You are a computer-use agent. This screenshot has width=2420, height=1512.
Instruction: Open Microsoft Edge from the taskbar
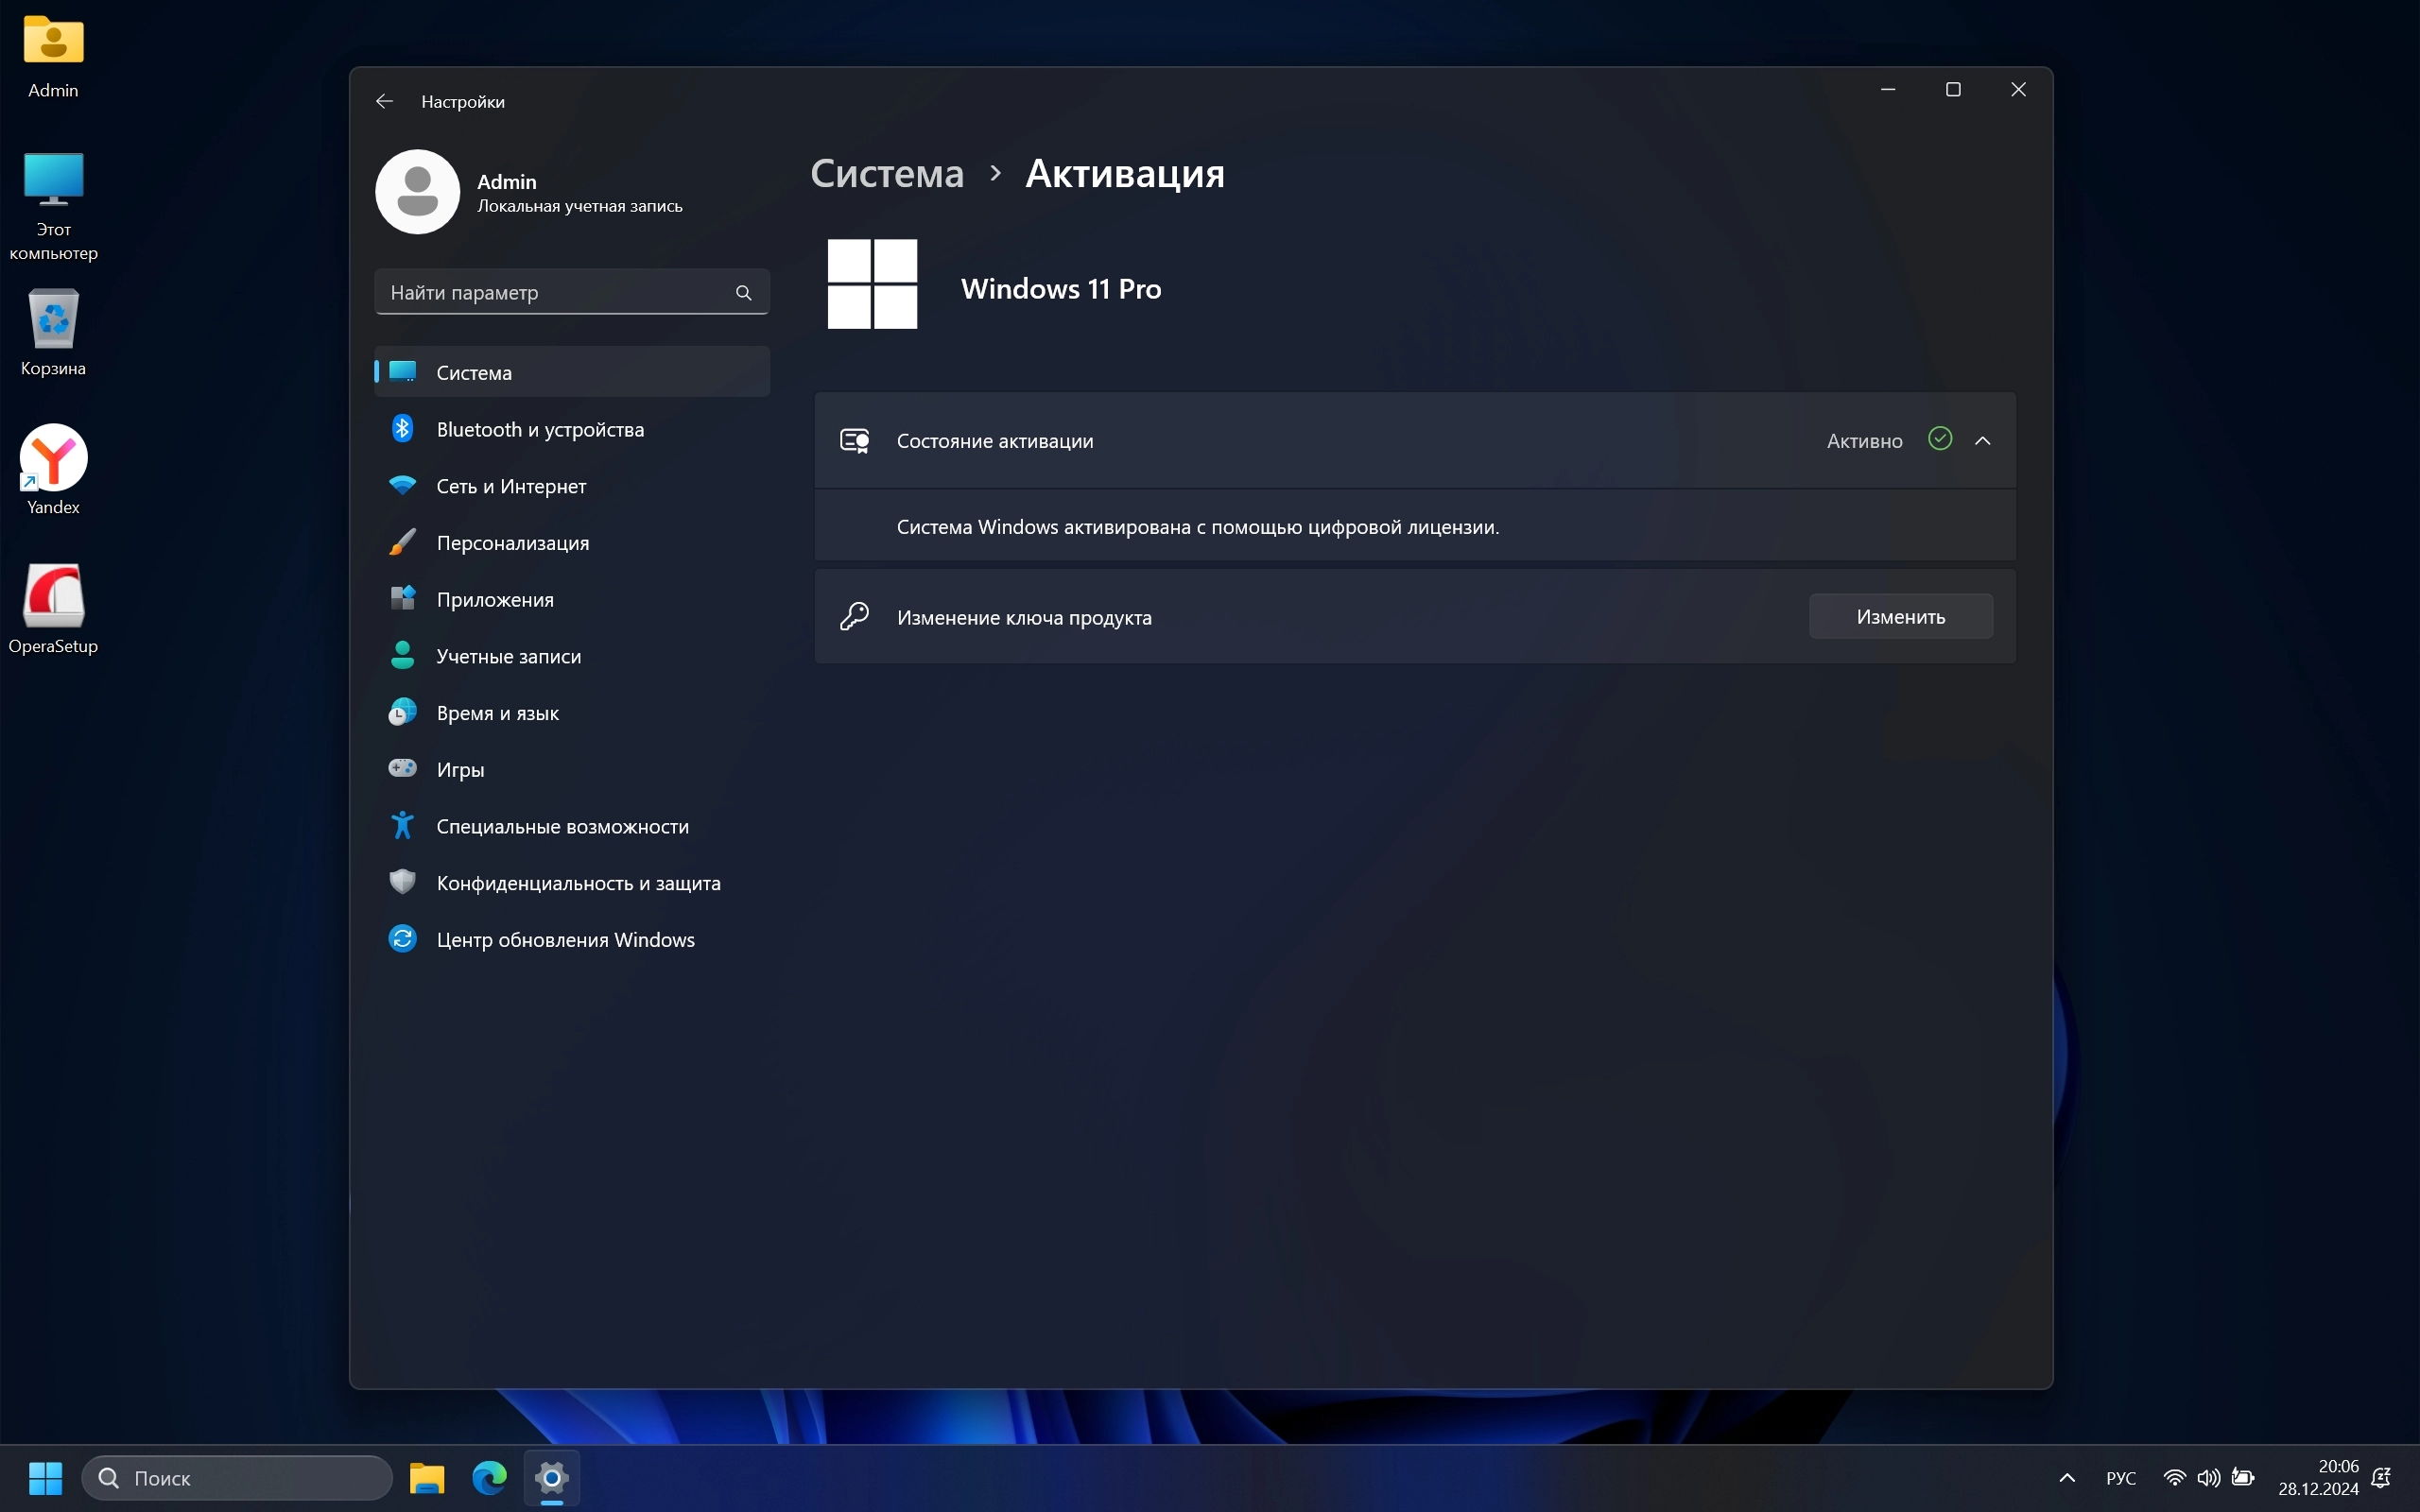489,1478
